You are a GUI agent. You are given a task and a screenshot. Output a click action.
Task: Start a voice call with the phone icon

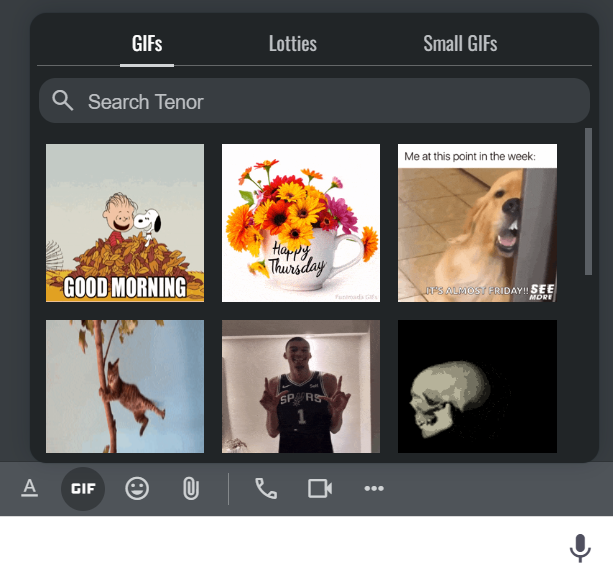click(x=266, y=488)
